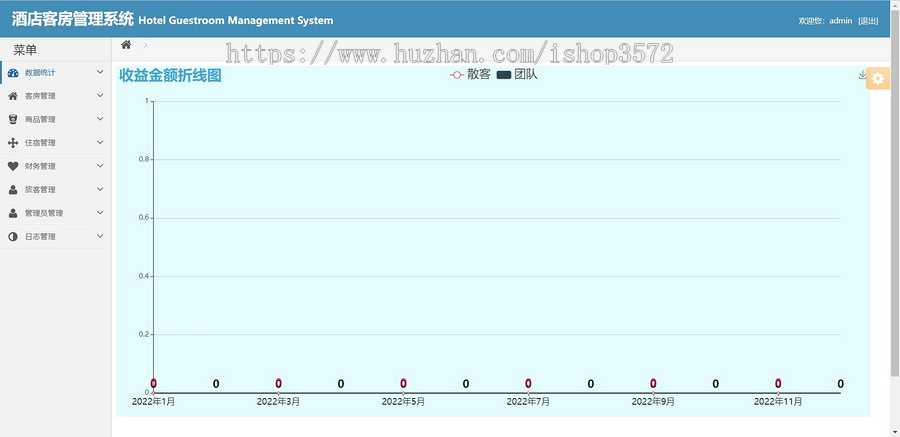
Task: Click the [退出] logout link
Action: pos(868,21)
